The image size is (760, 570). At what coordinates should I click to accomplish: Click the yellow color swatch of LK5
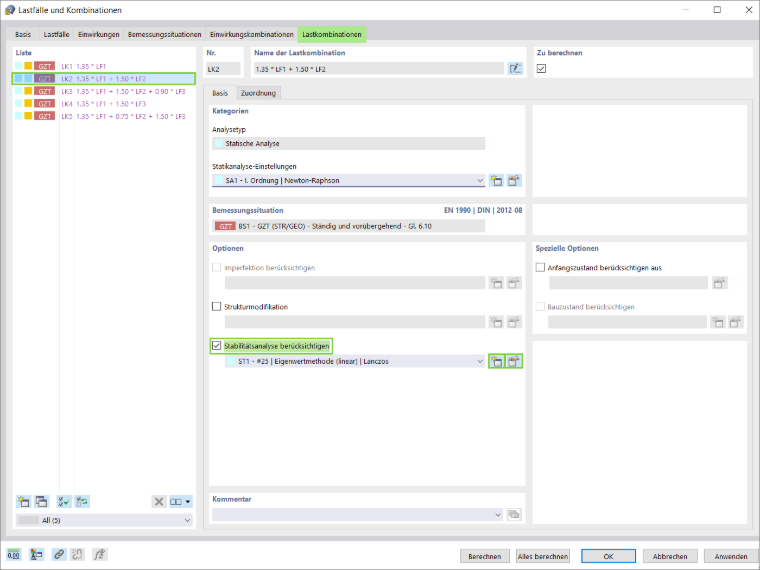coord(28,116)
